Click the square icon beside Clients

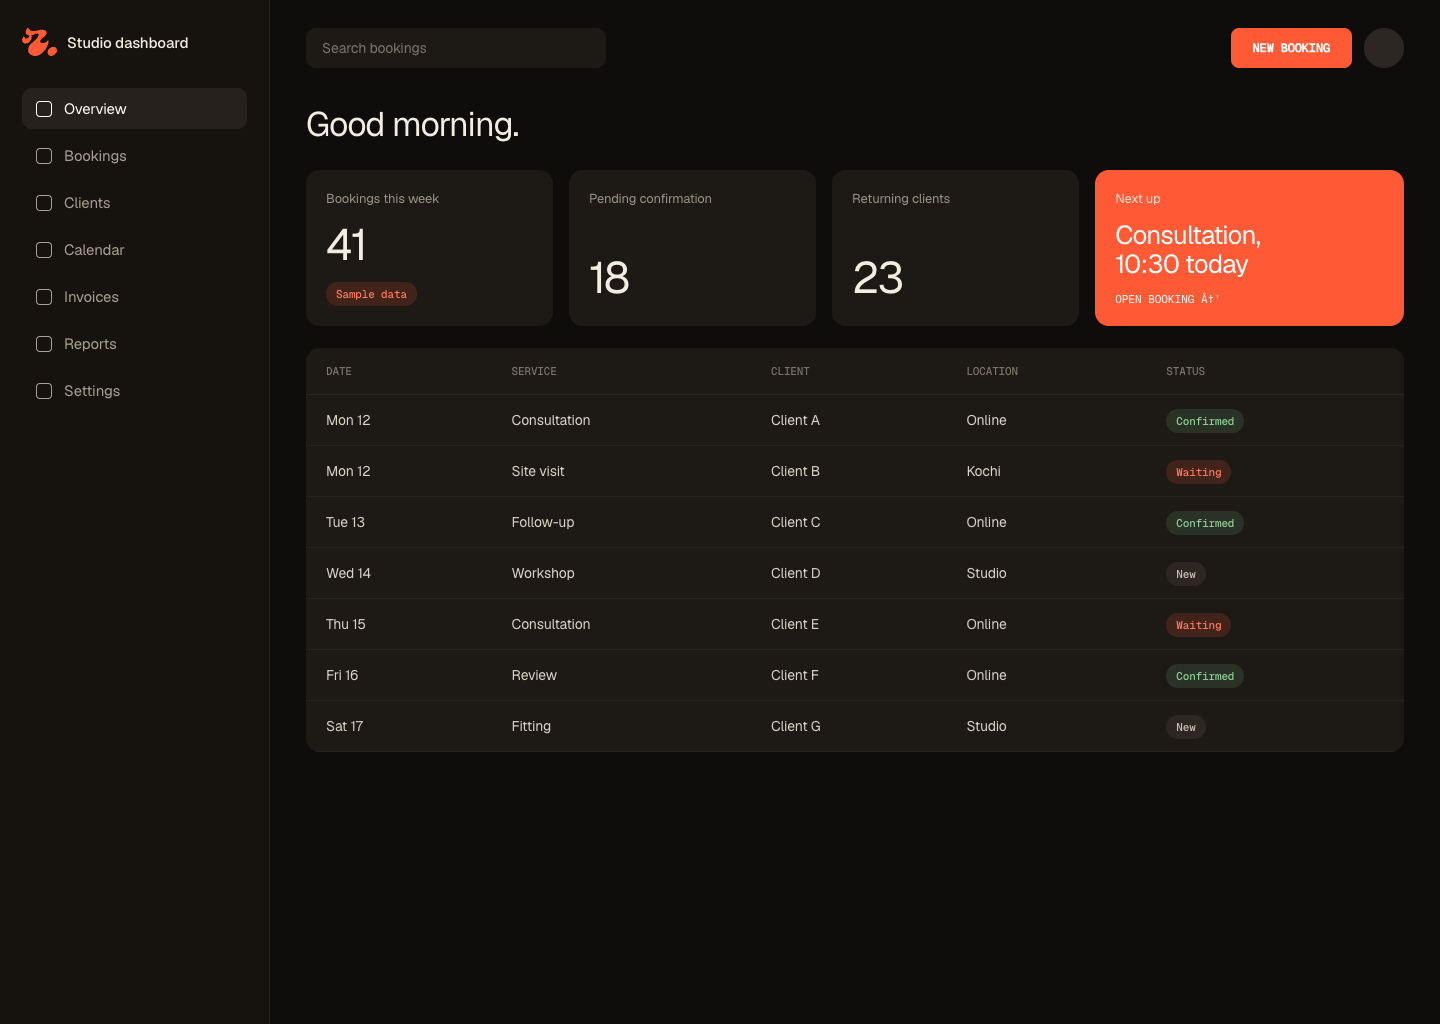[44, 203]
